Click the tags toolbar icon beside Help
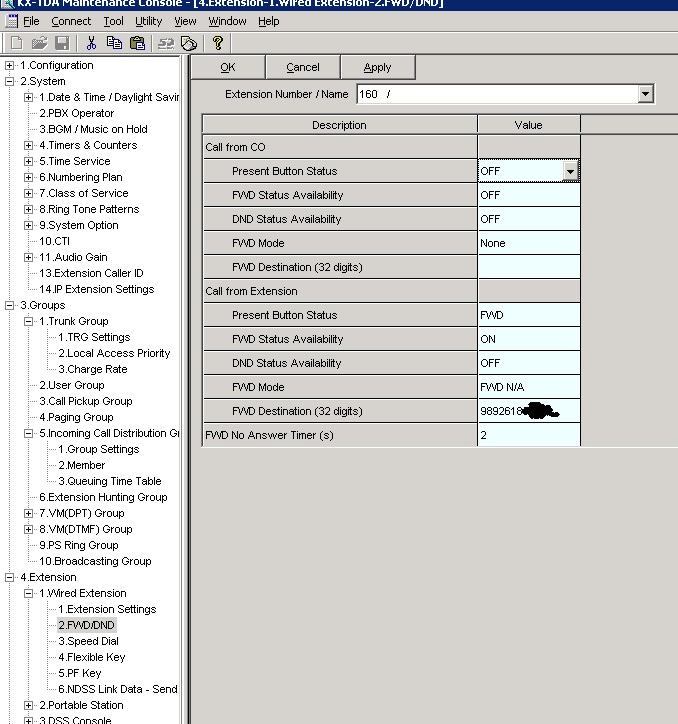This screenshot has height=724, width=678. pyautogui.click(x=189, y=43)
